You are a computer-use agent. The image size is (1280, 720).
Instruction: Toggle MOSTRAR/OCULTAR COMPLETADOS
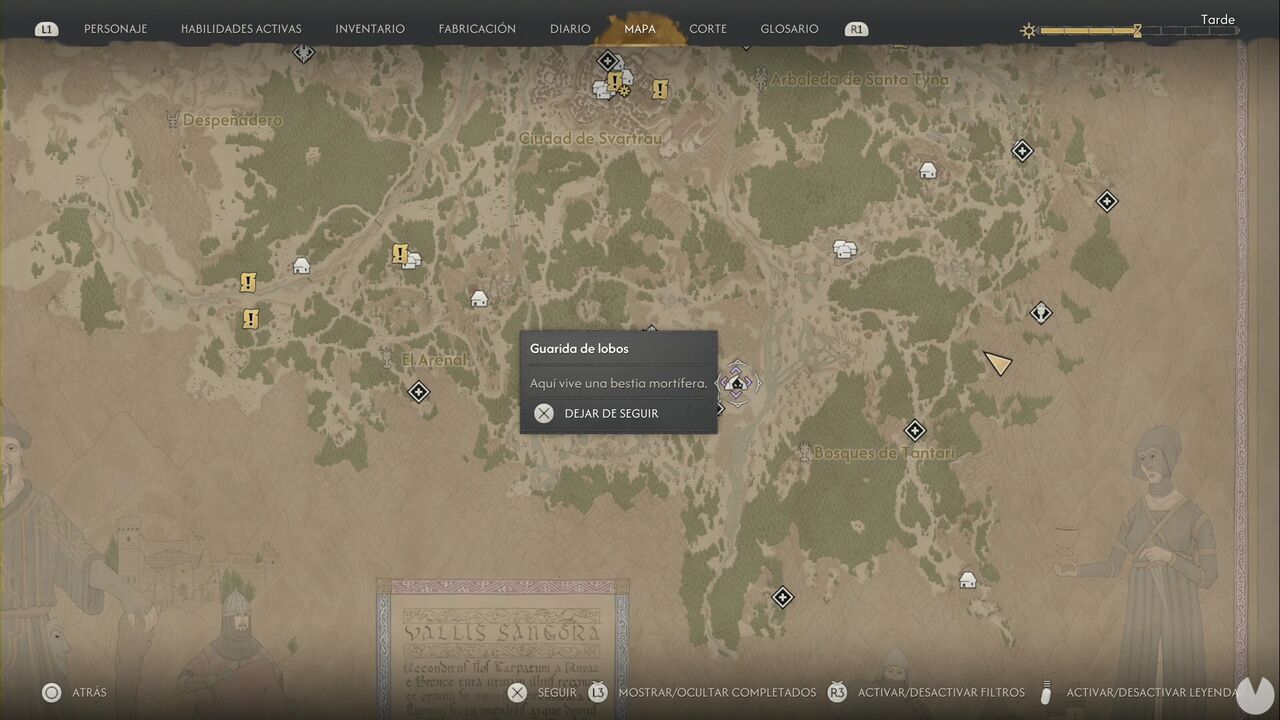click(x=702, y=692)
